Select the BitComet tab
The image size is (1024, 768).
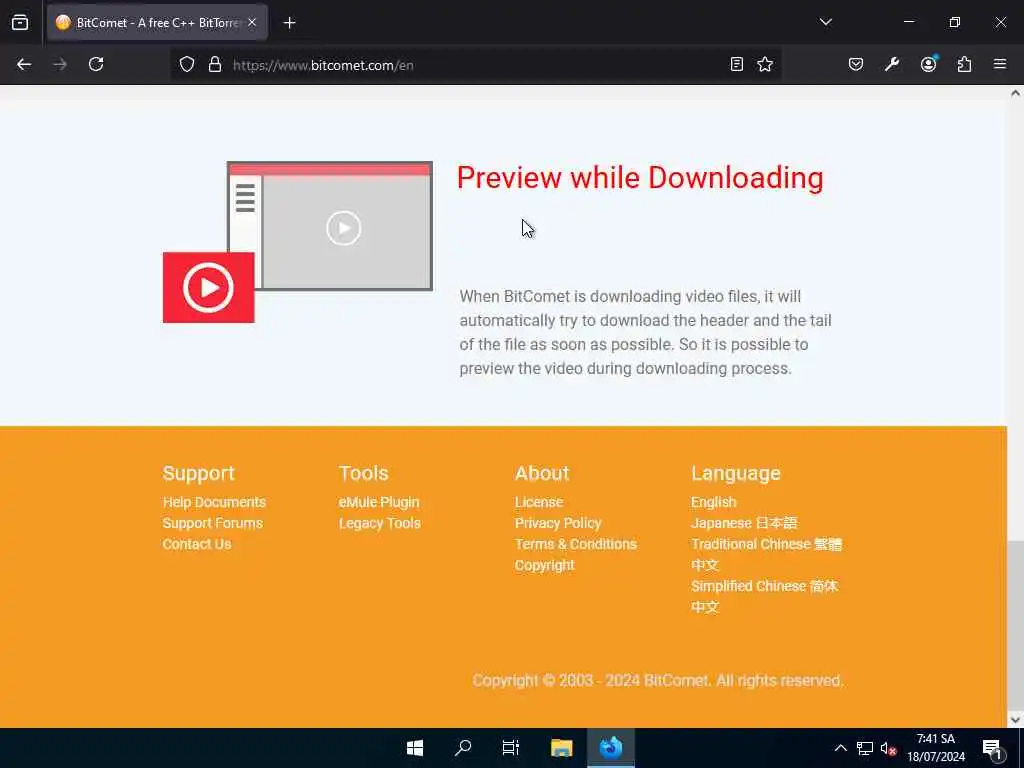(157, 23)
